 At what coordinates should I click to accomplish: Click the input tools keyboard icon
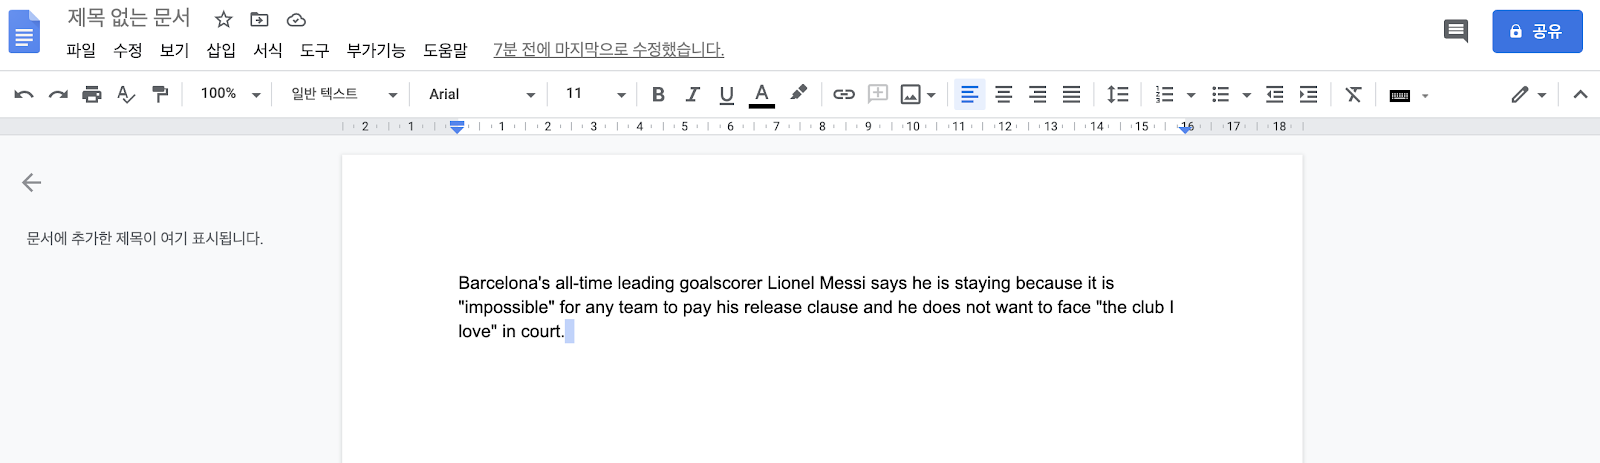tap(1400, 95)
